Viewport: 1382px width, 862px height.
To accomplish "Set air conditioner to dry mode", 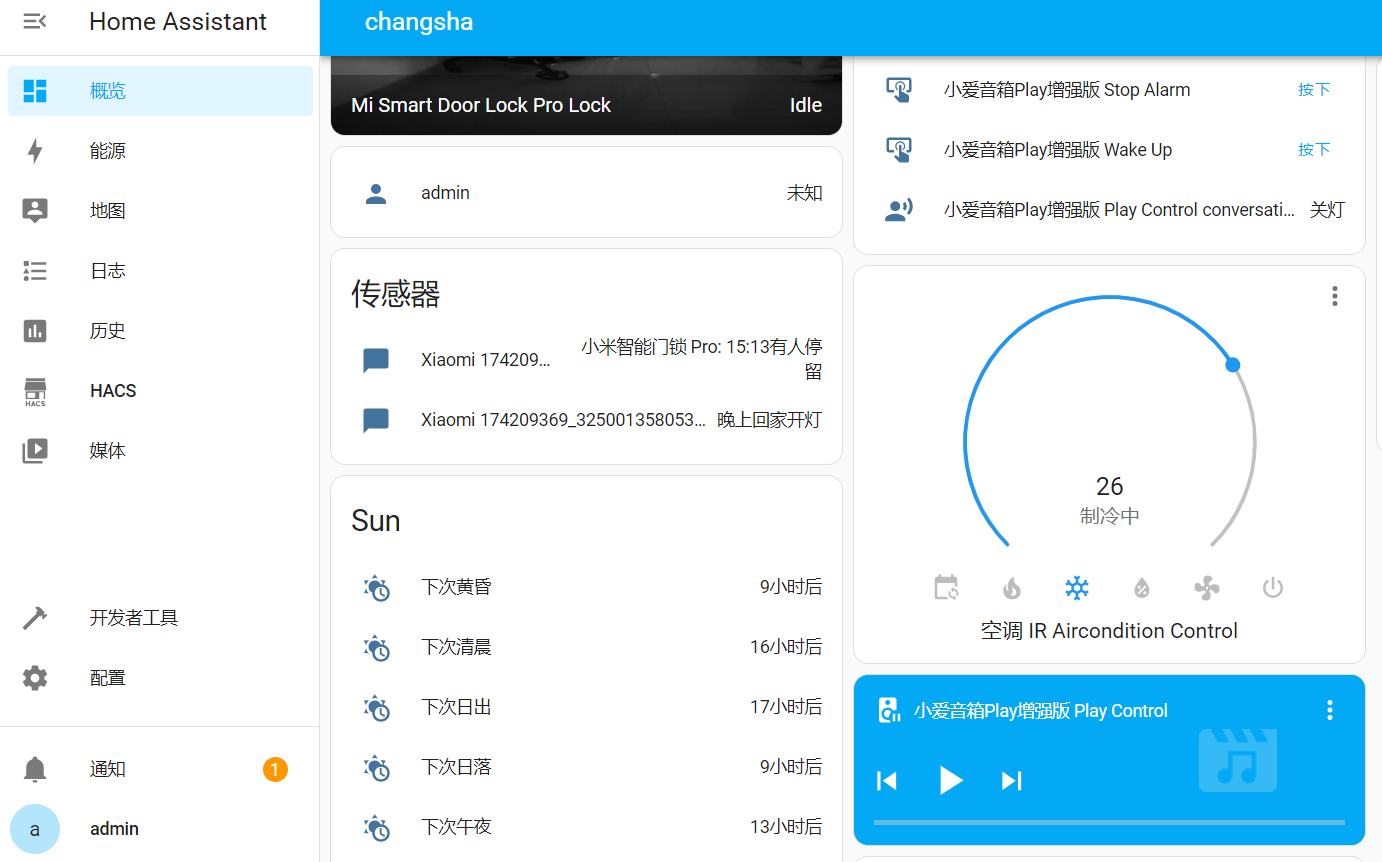I will 1142,587.
